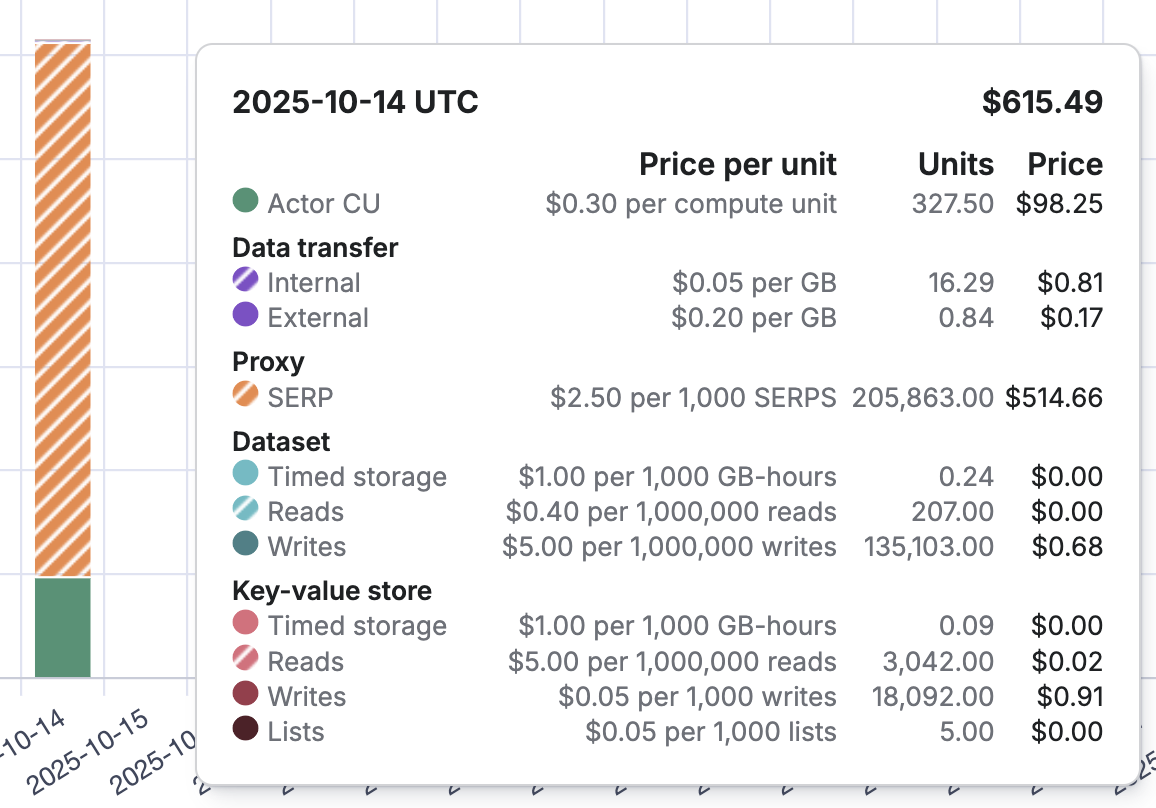Click the green Actor CU legend dot

(245, 202)
